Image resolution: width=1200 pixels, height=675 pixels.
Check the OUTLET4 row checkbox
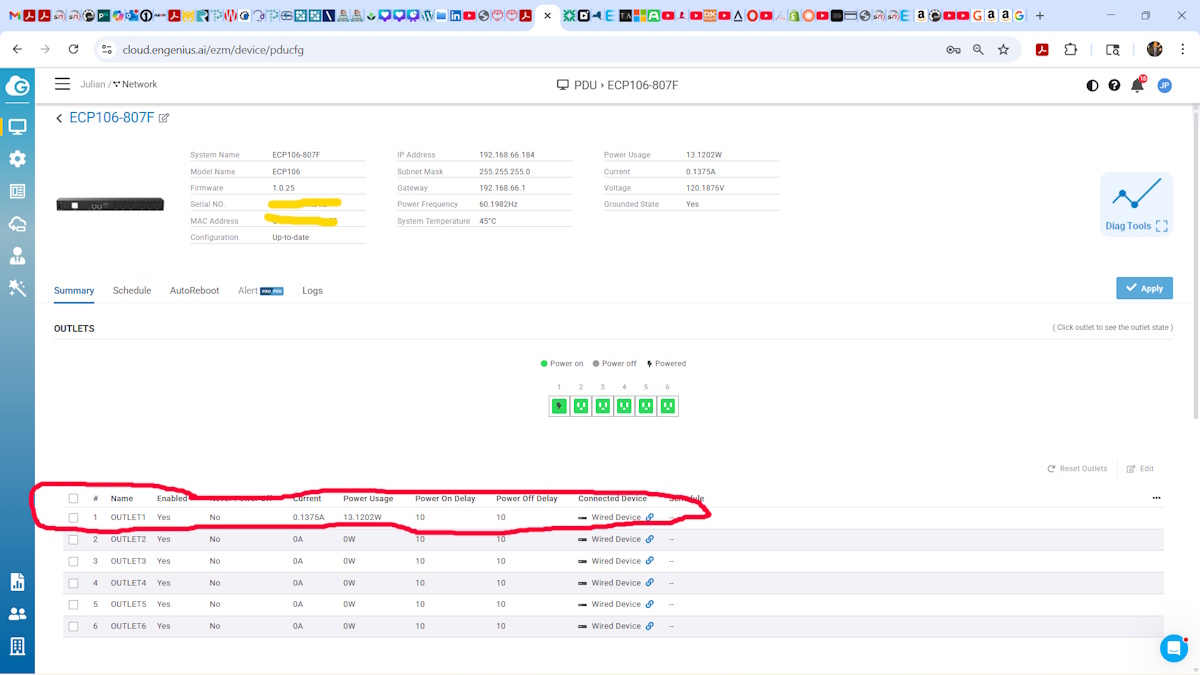pos(73,583)
